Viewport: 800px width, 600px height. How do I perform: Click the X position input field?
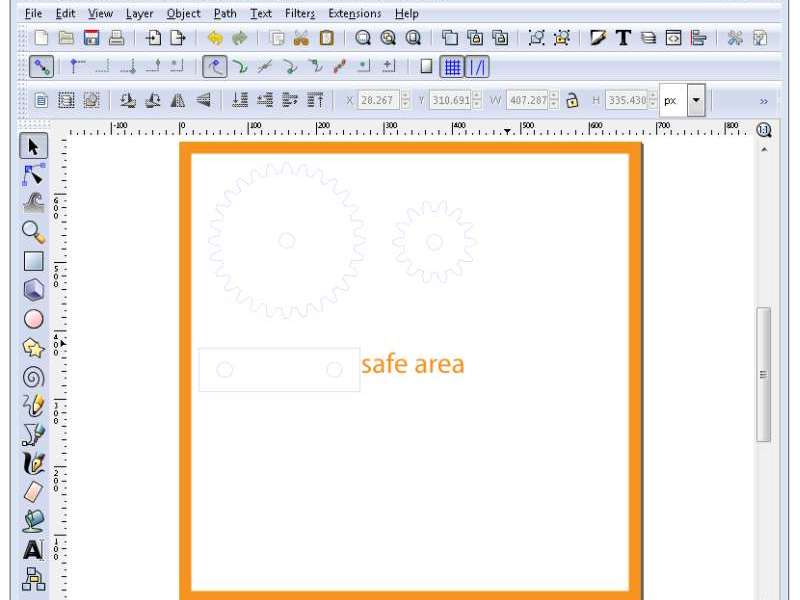click(x=379, y=100)
